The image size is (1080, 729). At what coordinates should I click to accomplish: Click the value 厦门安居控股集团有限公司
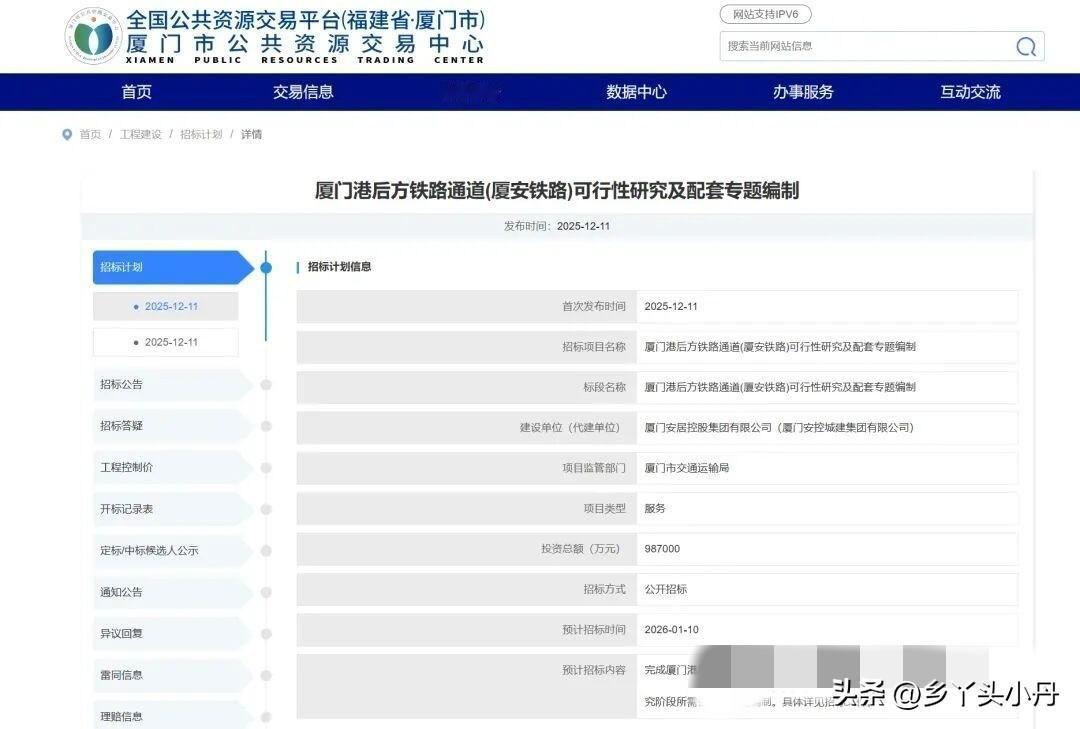point(708,427)
